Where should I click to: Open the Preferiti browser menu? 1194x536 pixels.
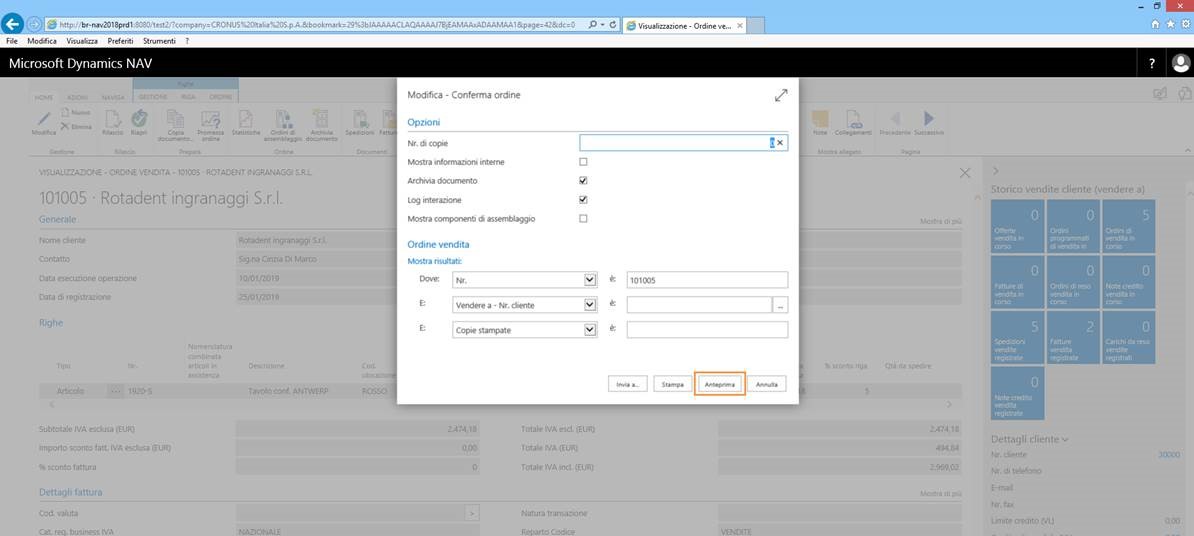[120, 41]
